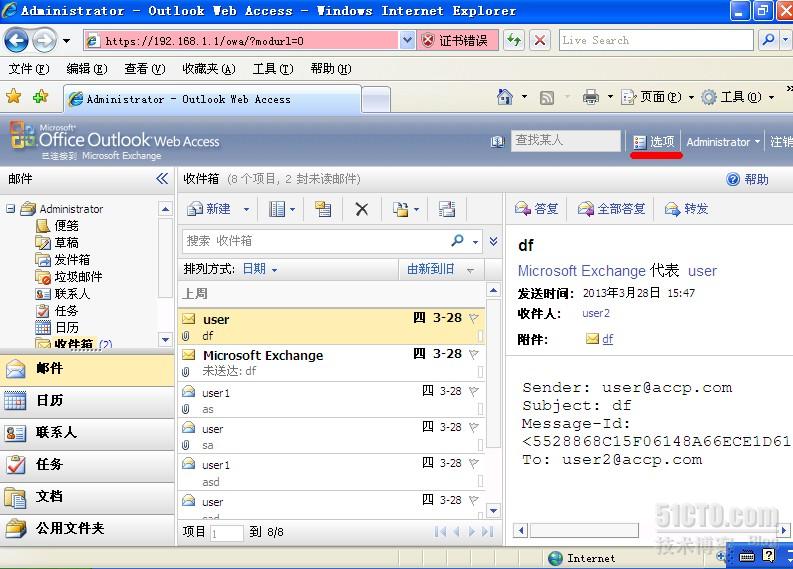Collapse the Administrator mailbox tree
The image size is (793, 569).
tap(10, 208)
